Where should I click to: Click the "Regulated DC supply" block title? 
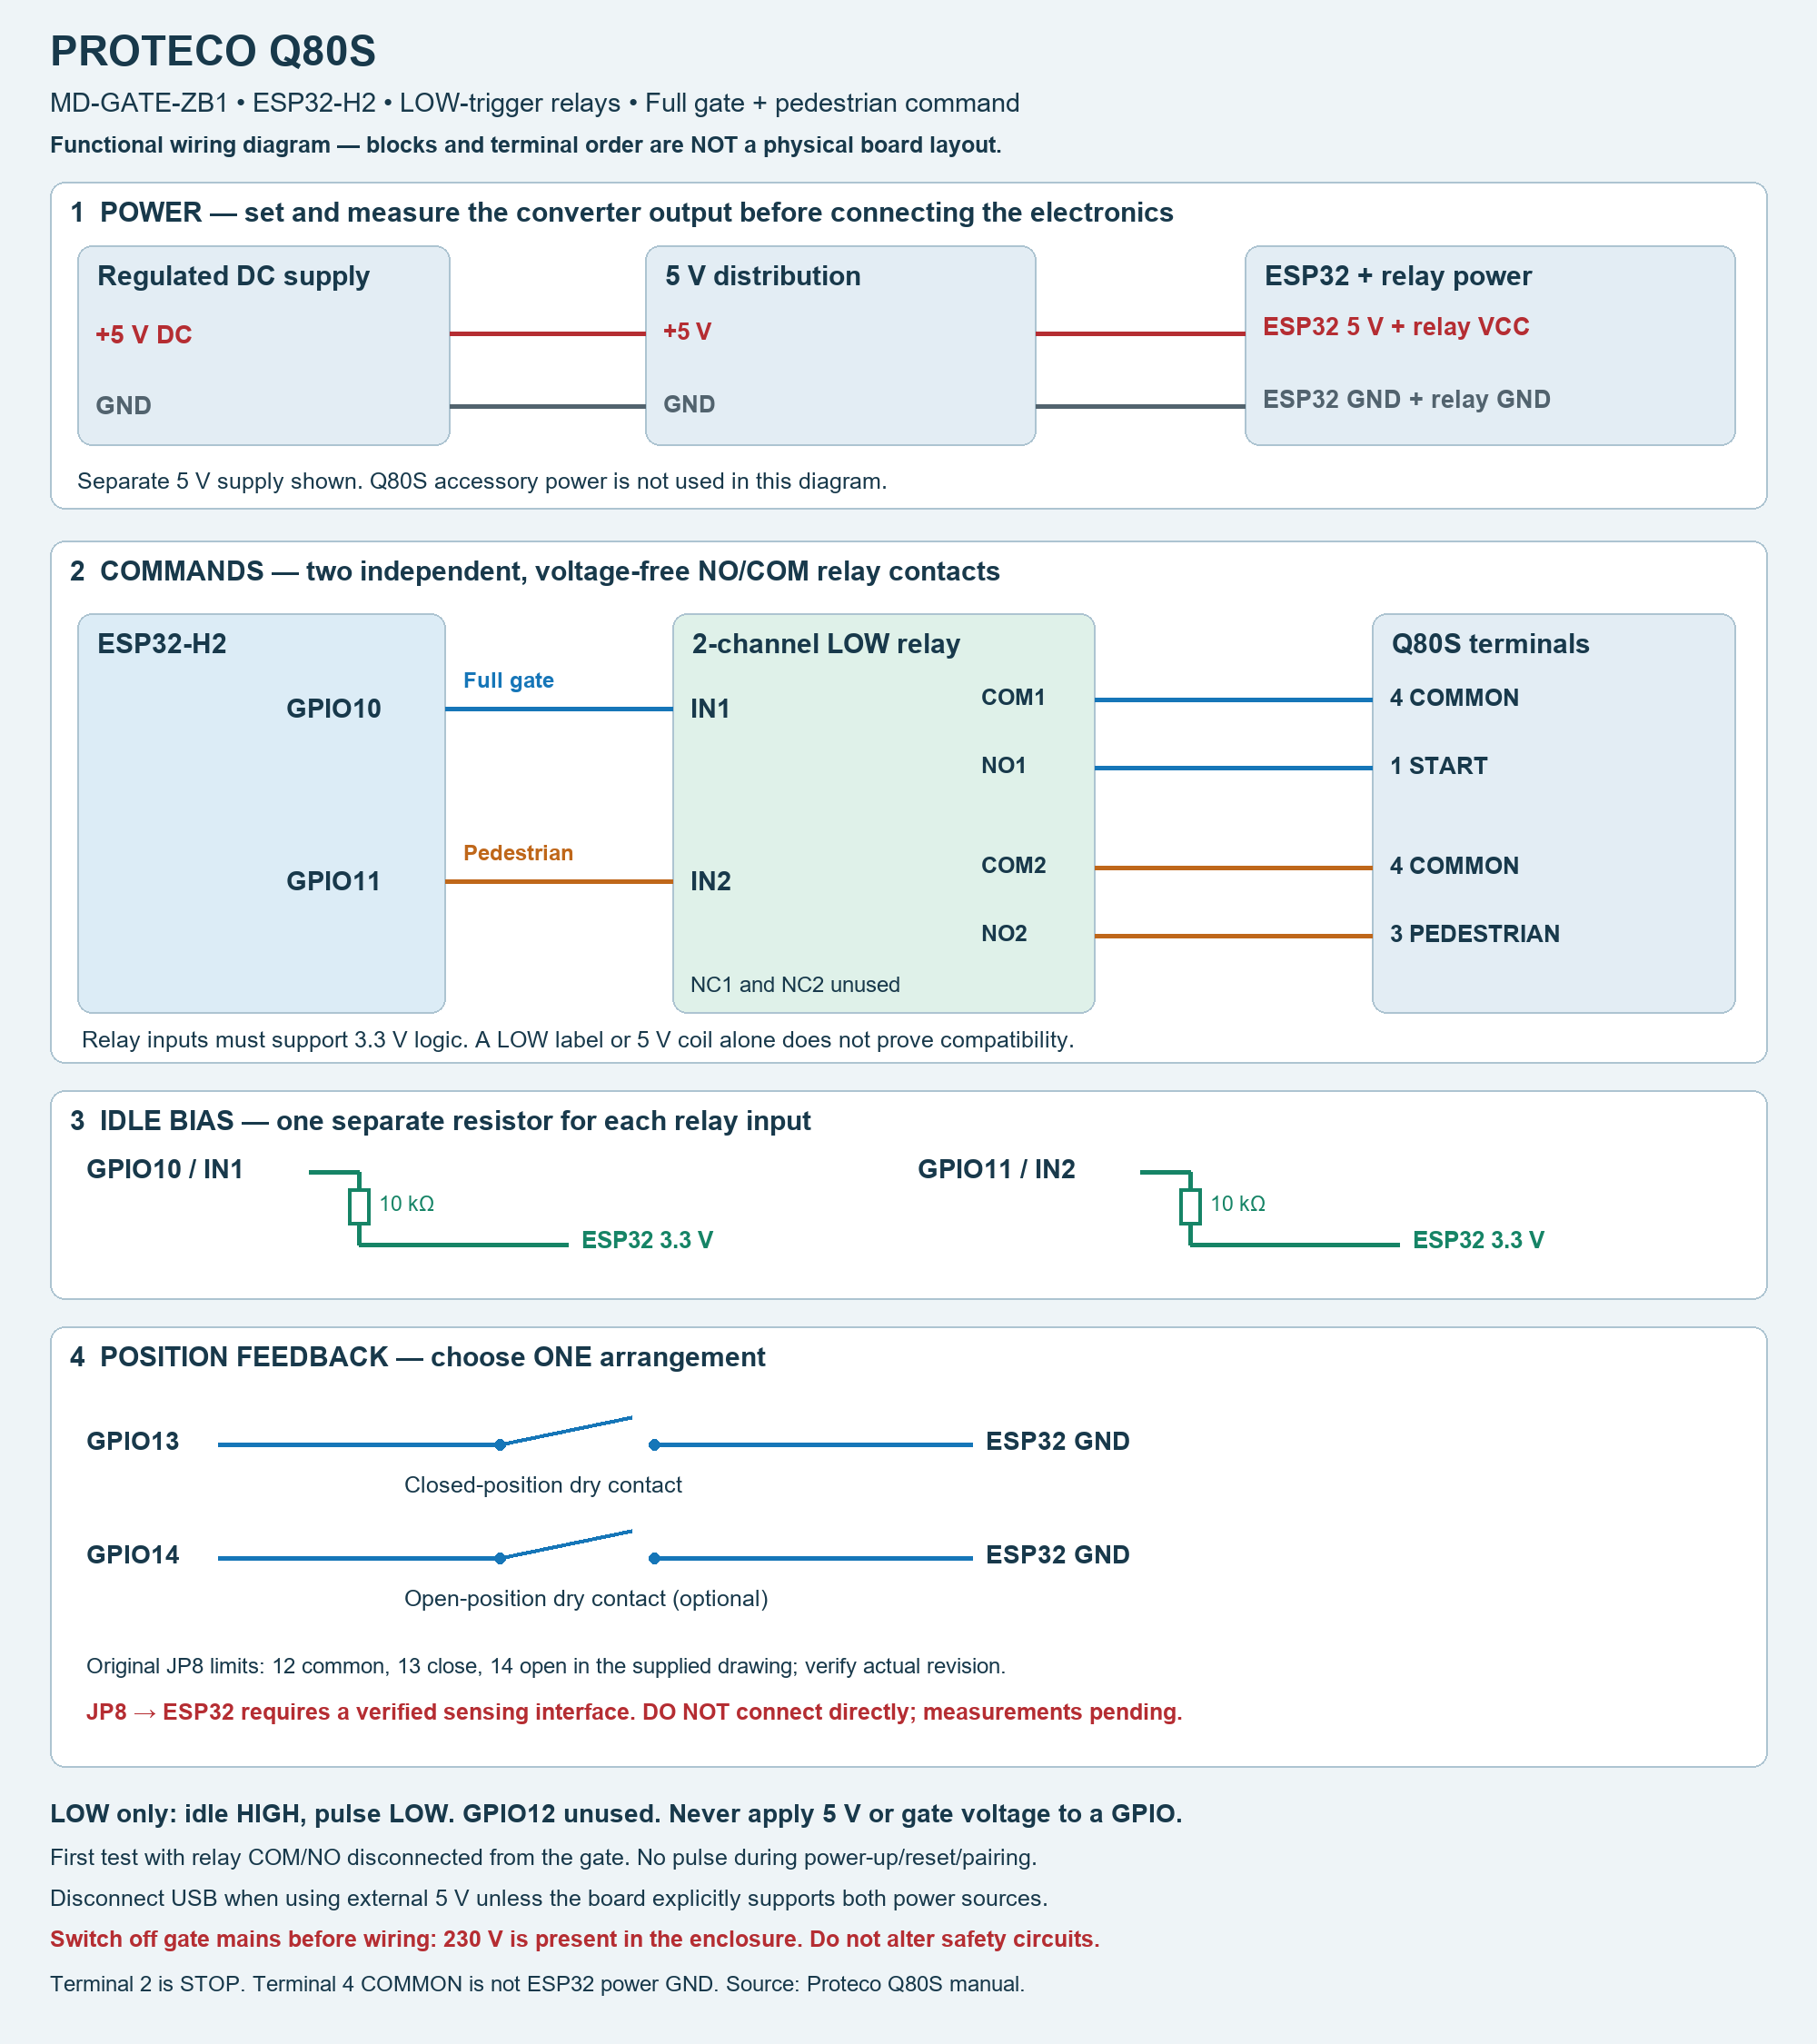point(233,276)
